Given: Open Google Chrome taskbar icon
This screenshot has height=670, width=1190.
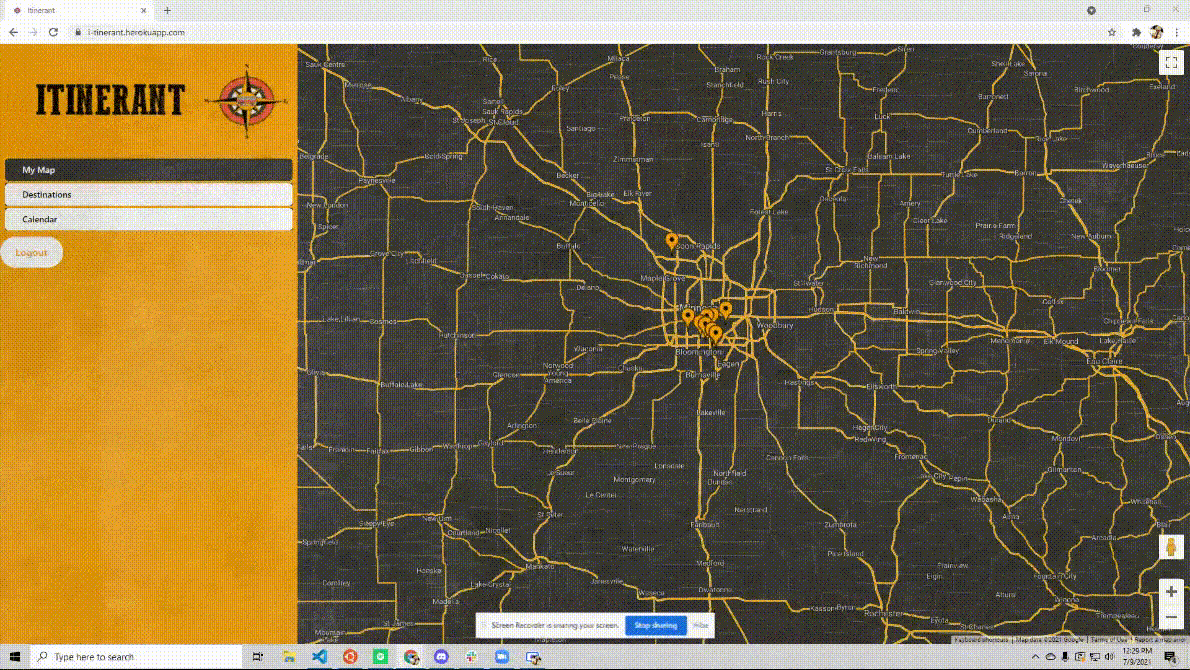Looking at the screenshot, I should click(411, 656).
